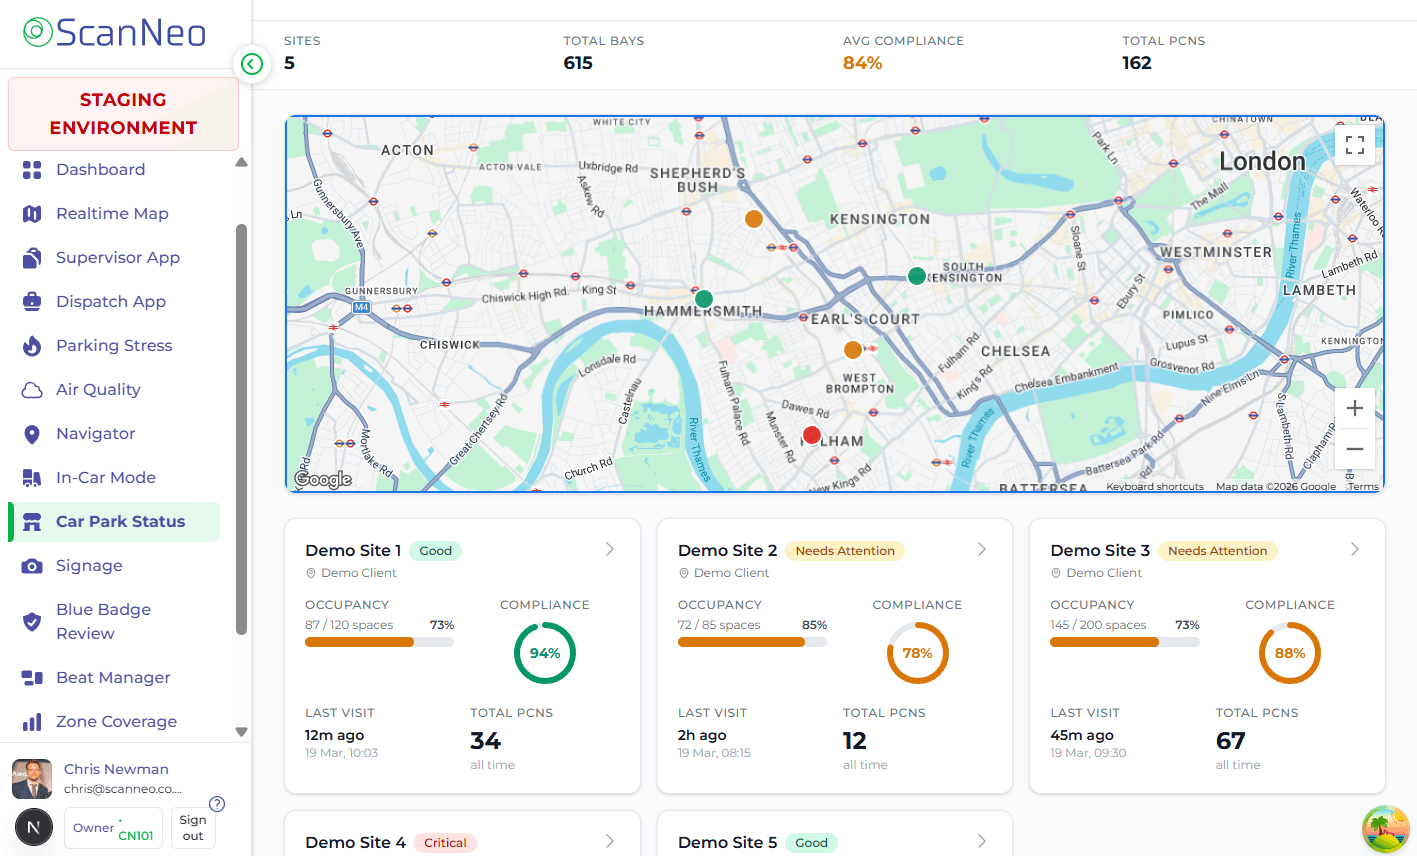Collapse the sidebar with the chevron button
Screen dimensions: 1417x856
pos(251,63)
